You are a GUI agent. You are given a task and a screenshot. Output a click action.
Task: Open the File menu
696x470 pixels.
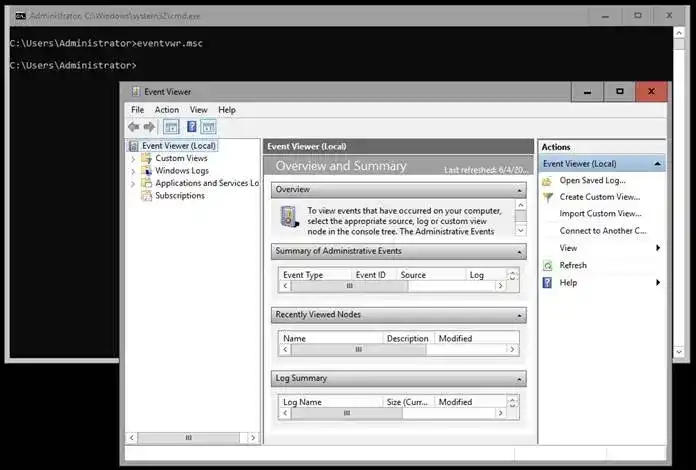(x=138, y=110)
